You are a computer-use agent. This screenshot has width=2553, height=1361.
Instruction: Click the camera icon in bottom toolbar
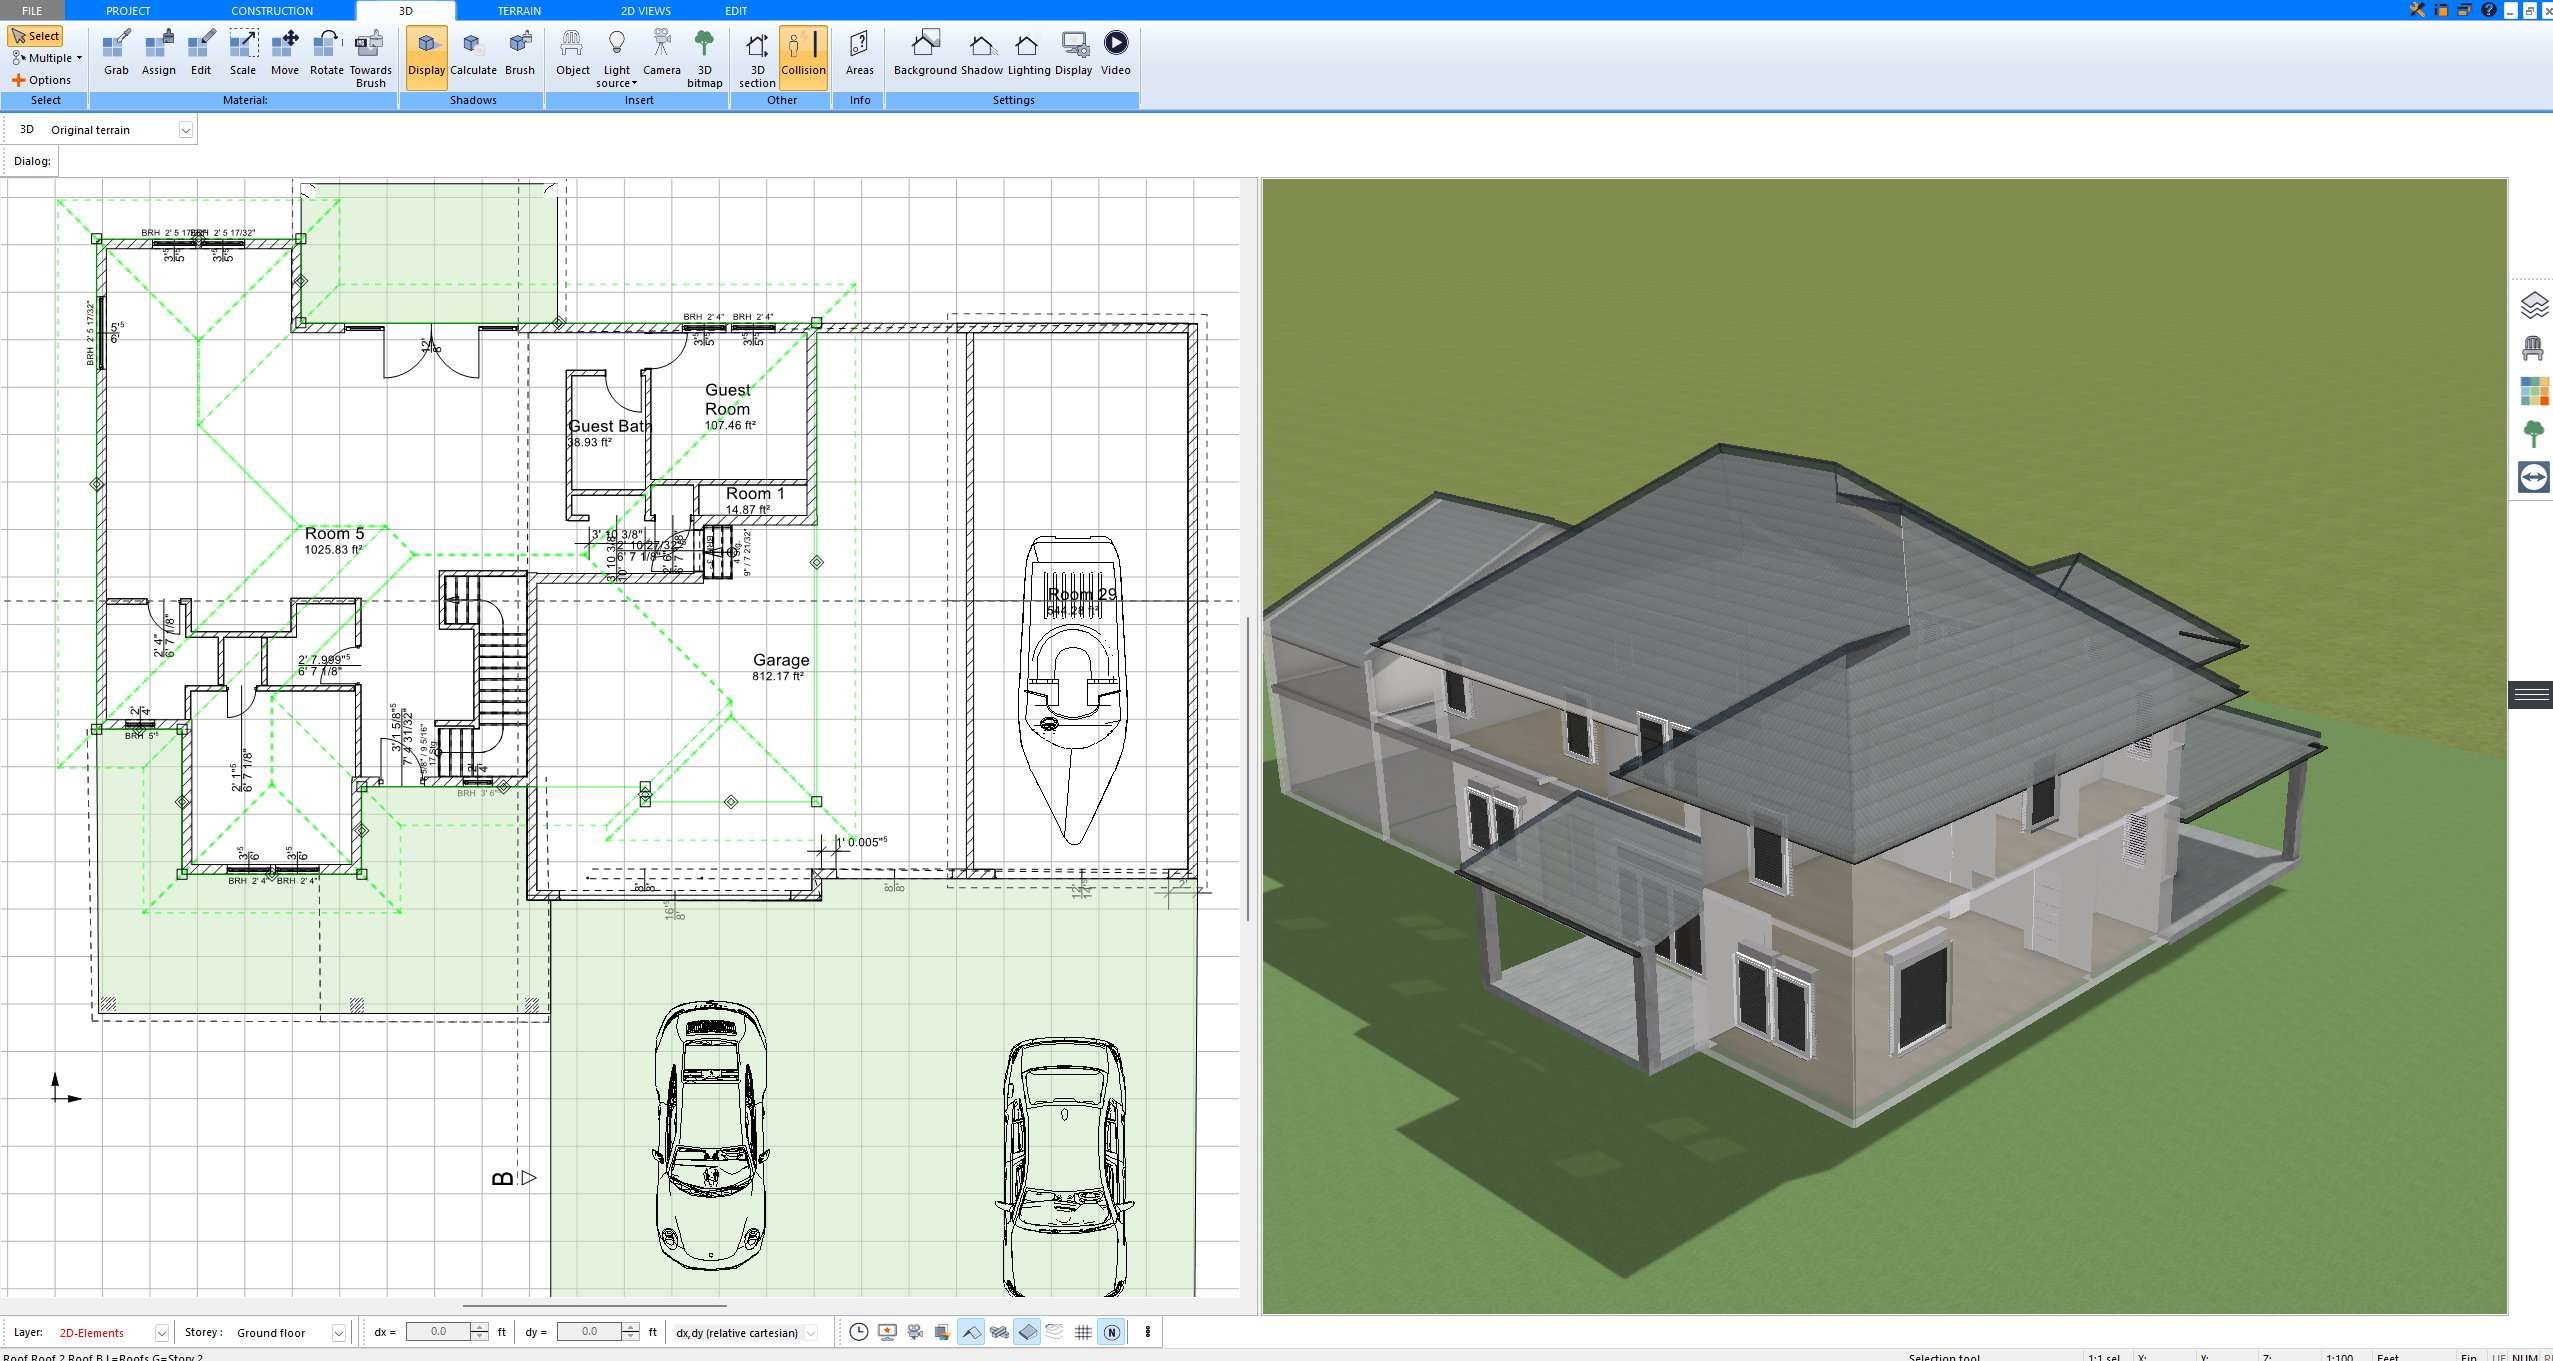[915, 1332]
